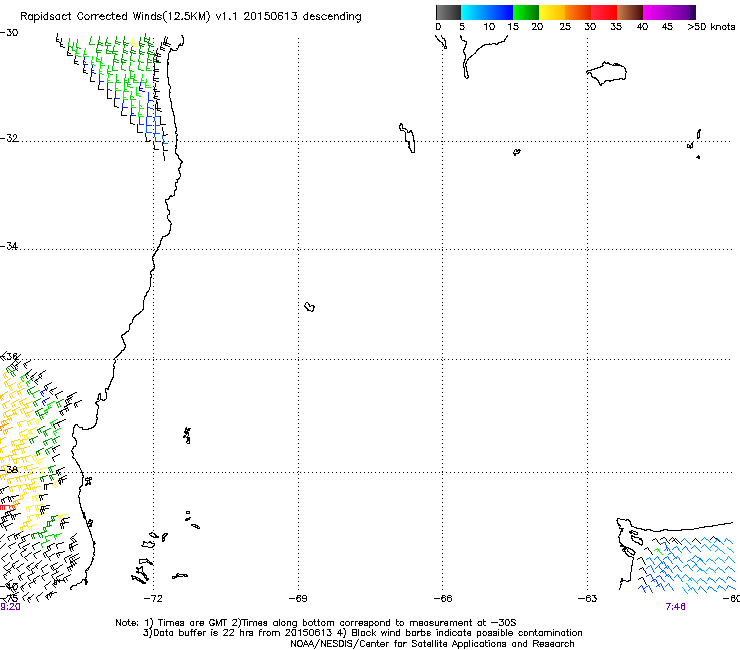Image resolution: width=740 pixels, height=650 pixels.
Task: Click the green 15-20 knots legend swatch
Action: point(526,12)
